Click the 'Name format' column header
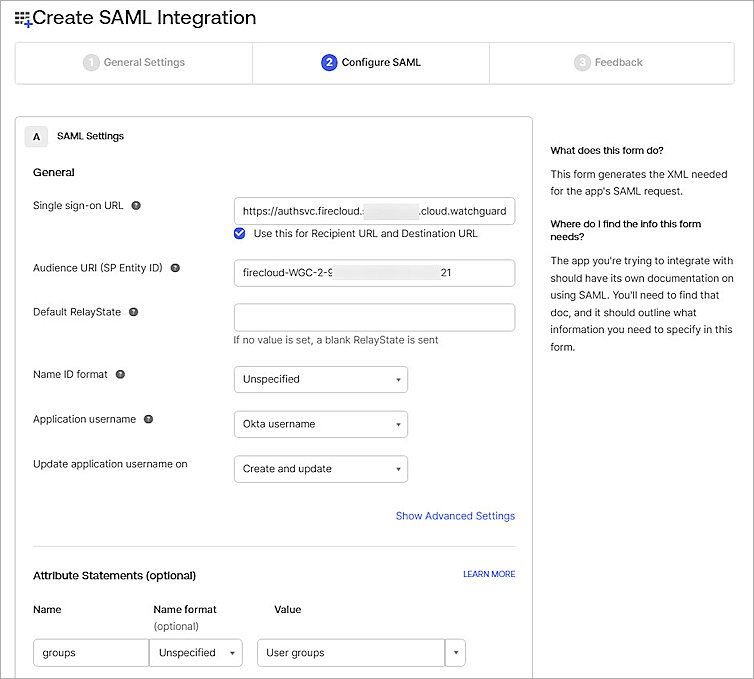Viewport: 754px width, 679px height. click(185, 610)
